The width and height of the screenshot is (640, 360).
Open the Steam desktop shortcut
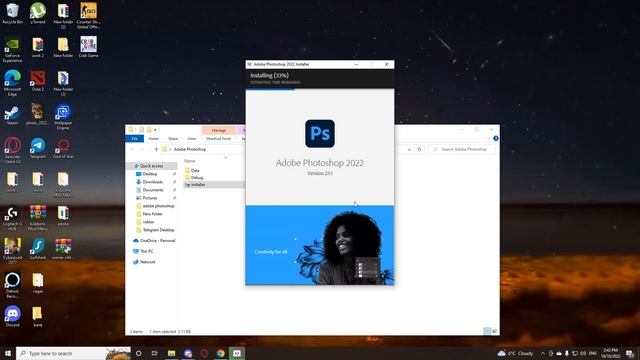[x=12, y=114]
